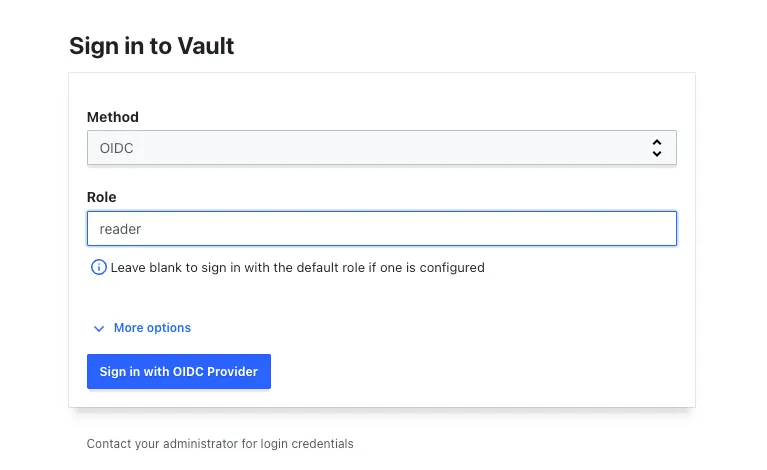Screen dimensions: 767x470
Task: Expand the More options chevron
Action: 99,328
